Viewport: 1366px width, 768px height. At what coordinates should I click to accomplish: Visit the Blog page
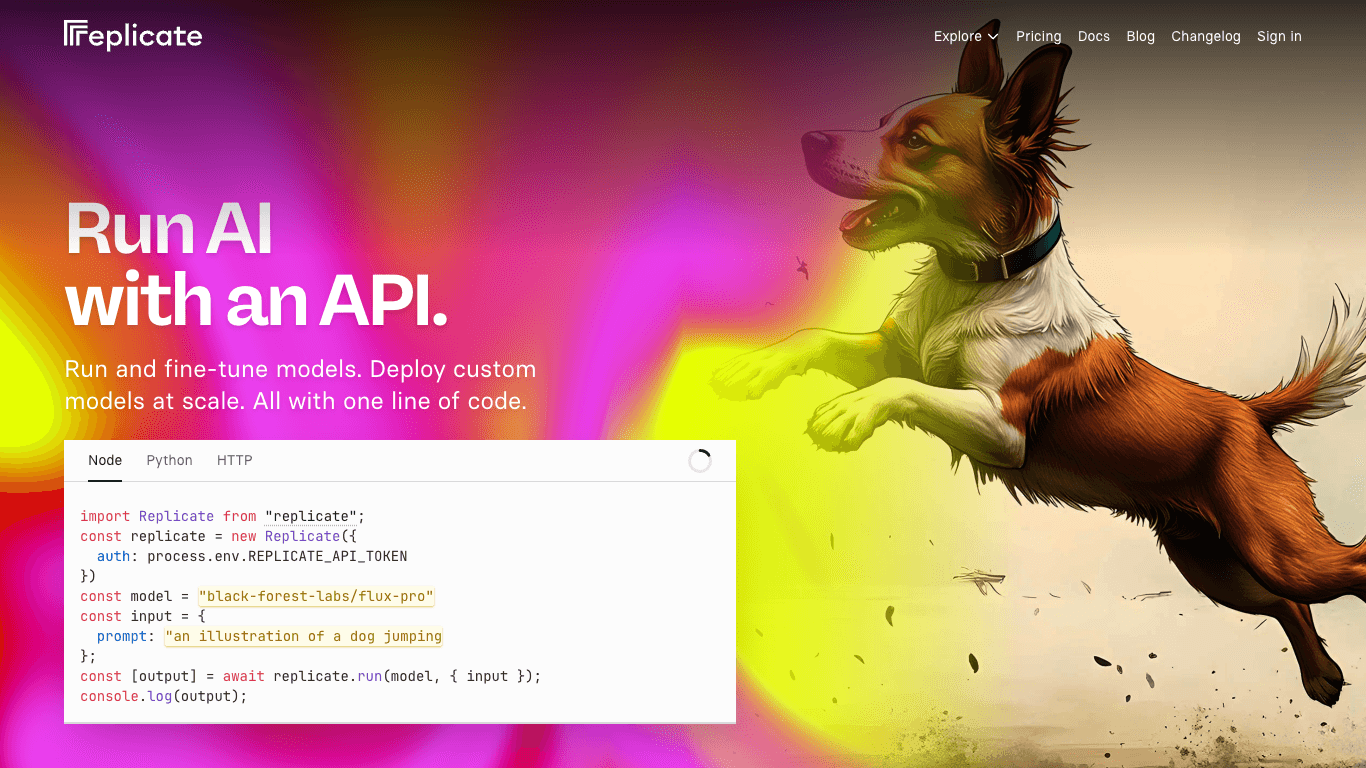coord(1140,36)
